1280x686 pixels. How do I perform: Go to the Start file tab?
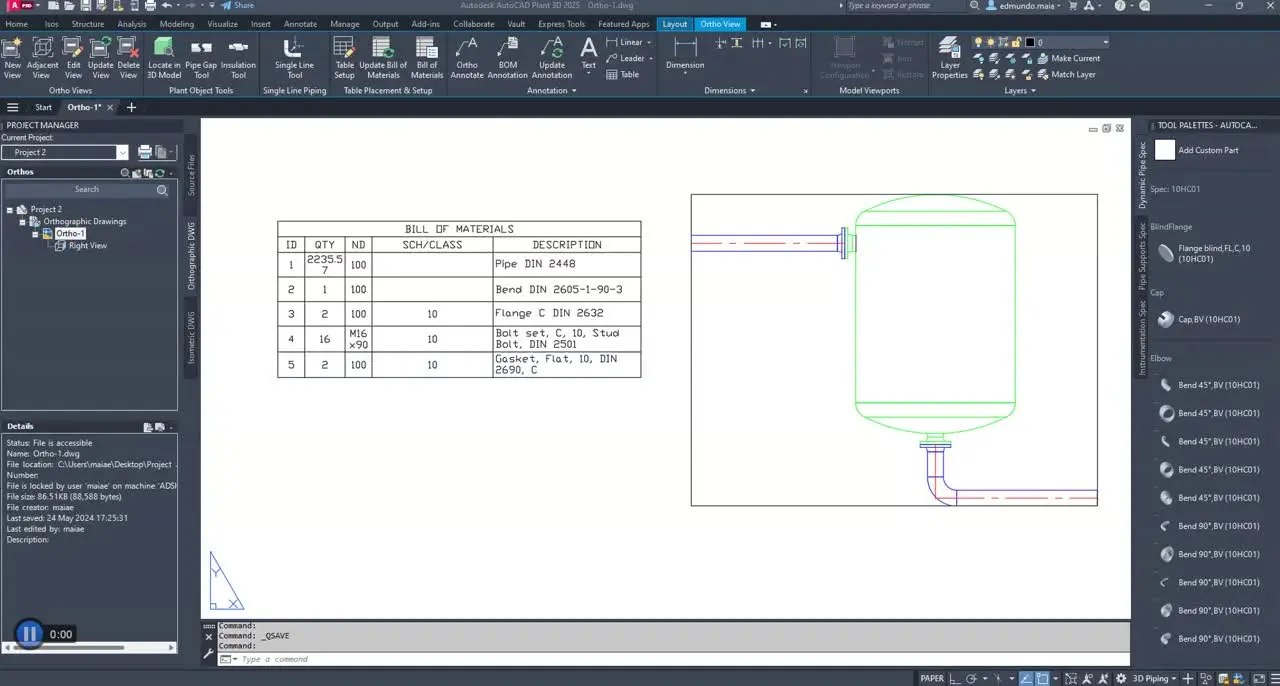pyautogui.click(x=43, y=107)
